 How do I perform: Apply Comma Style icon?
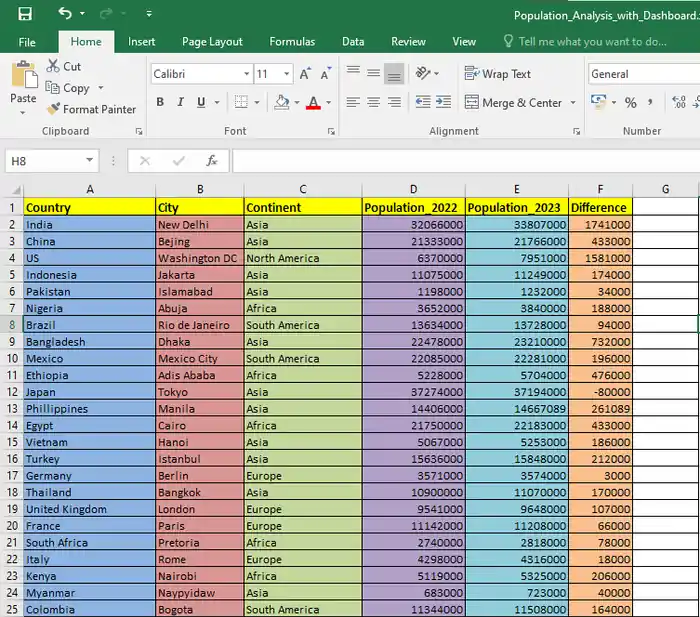[650, 102]
